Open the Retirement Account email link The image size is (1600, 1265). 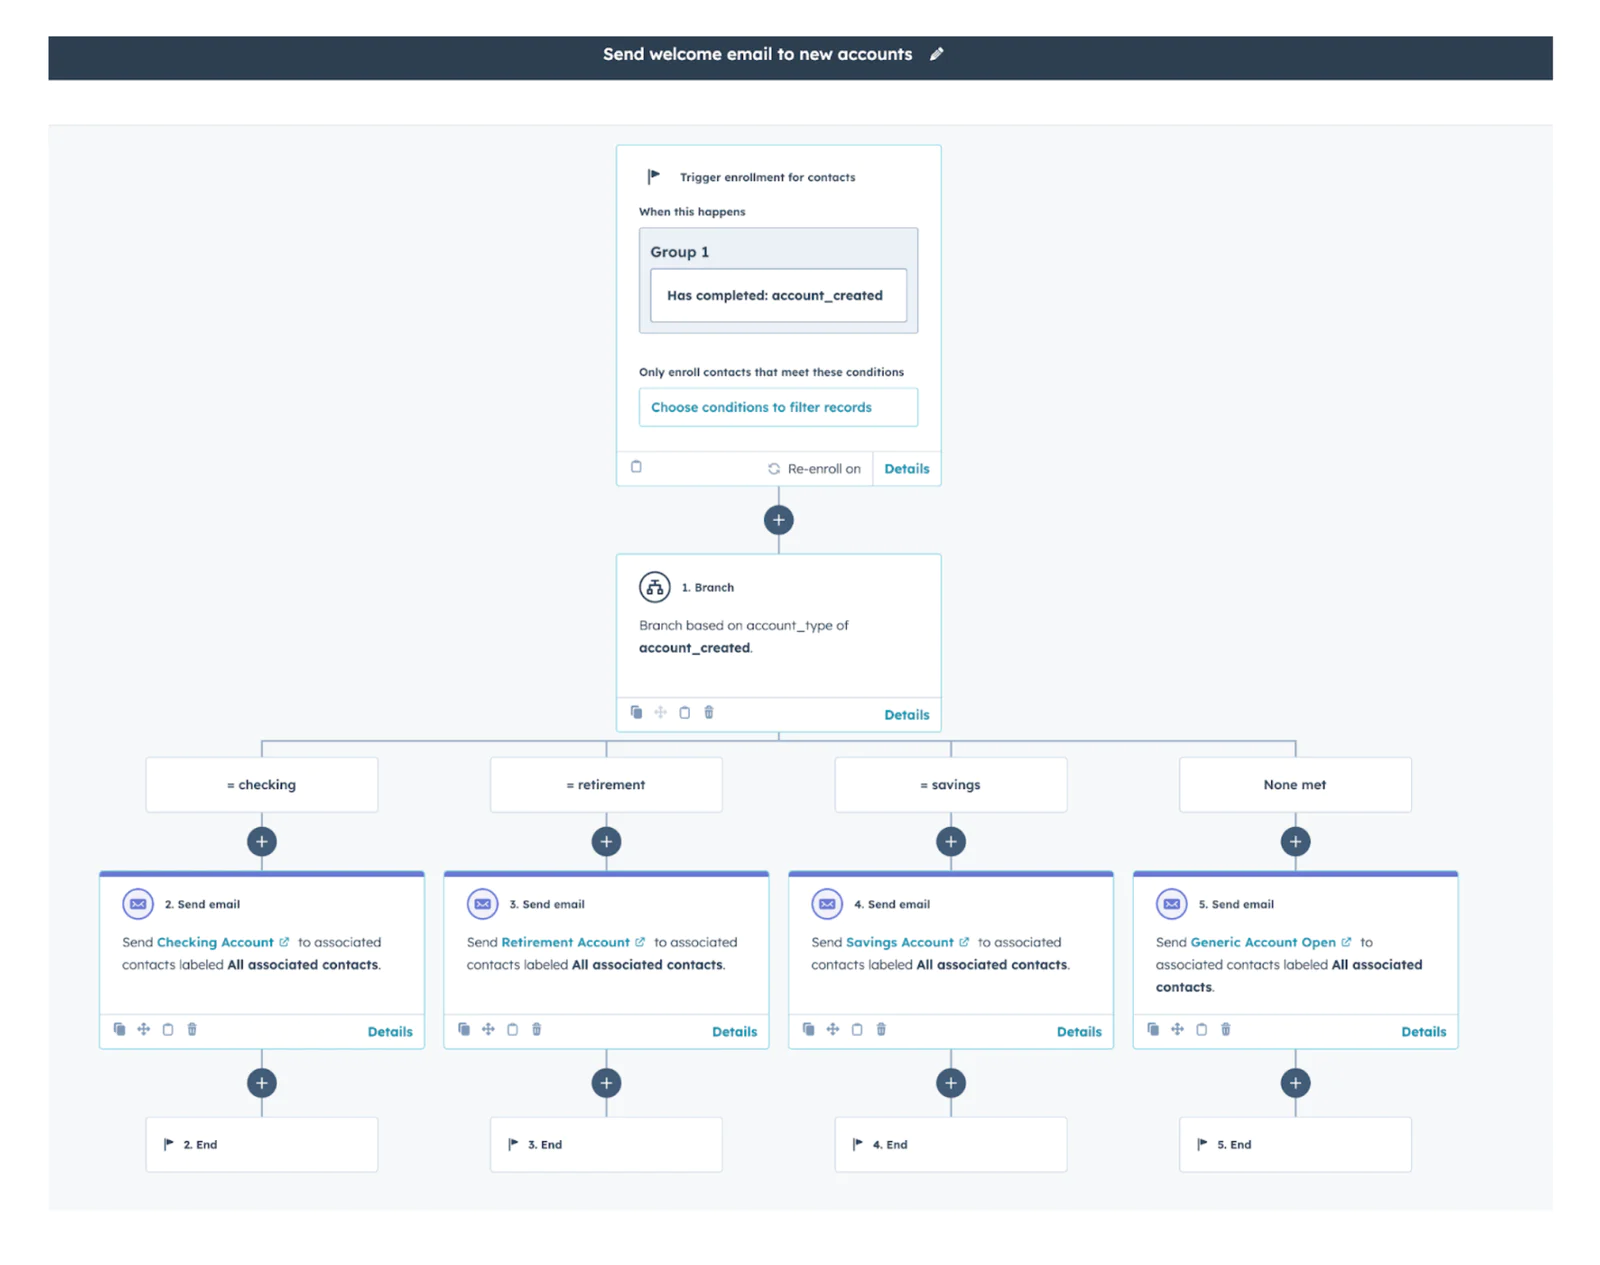[x=563, y=941]
